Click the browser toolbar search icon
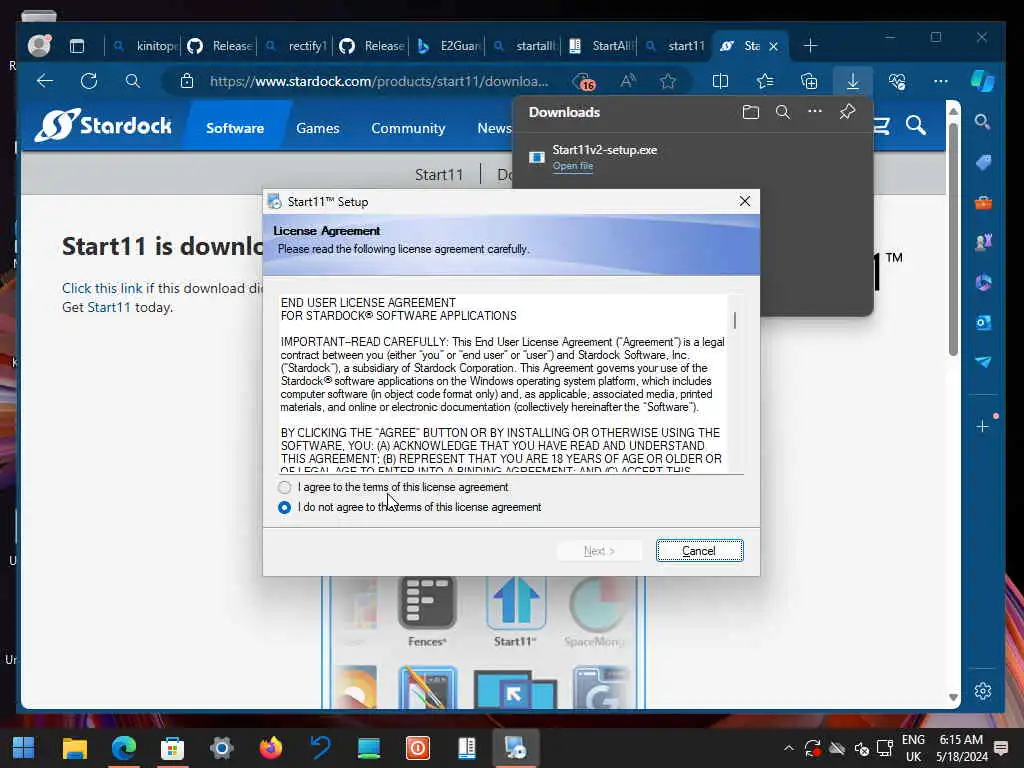1024x768 pixels. pyautogui.click(x=133, y=81)
